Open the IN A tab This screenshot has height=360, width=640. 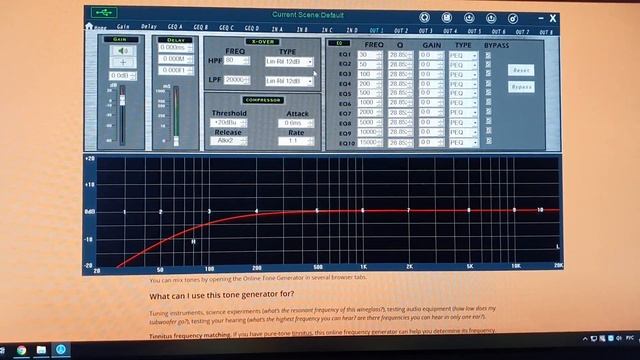[278, 29]
